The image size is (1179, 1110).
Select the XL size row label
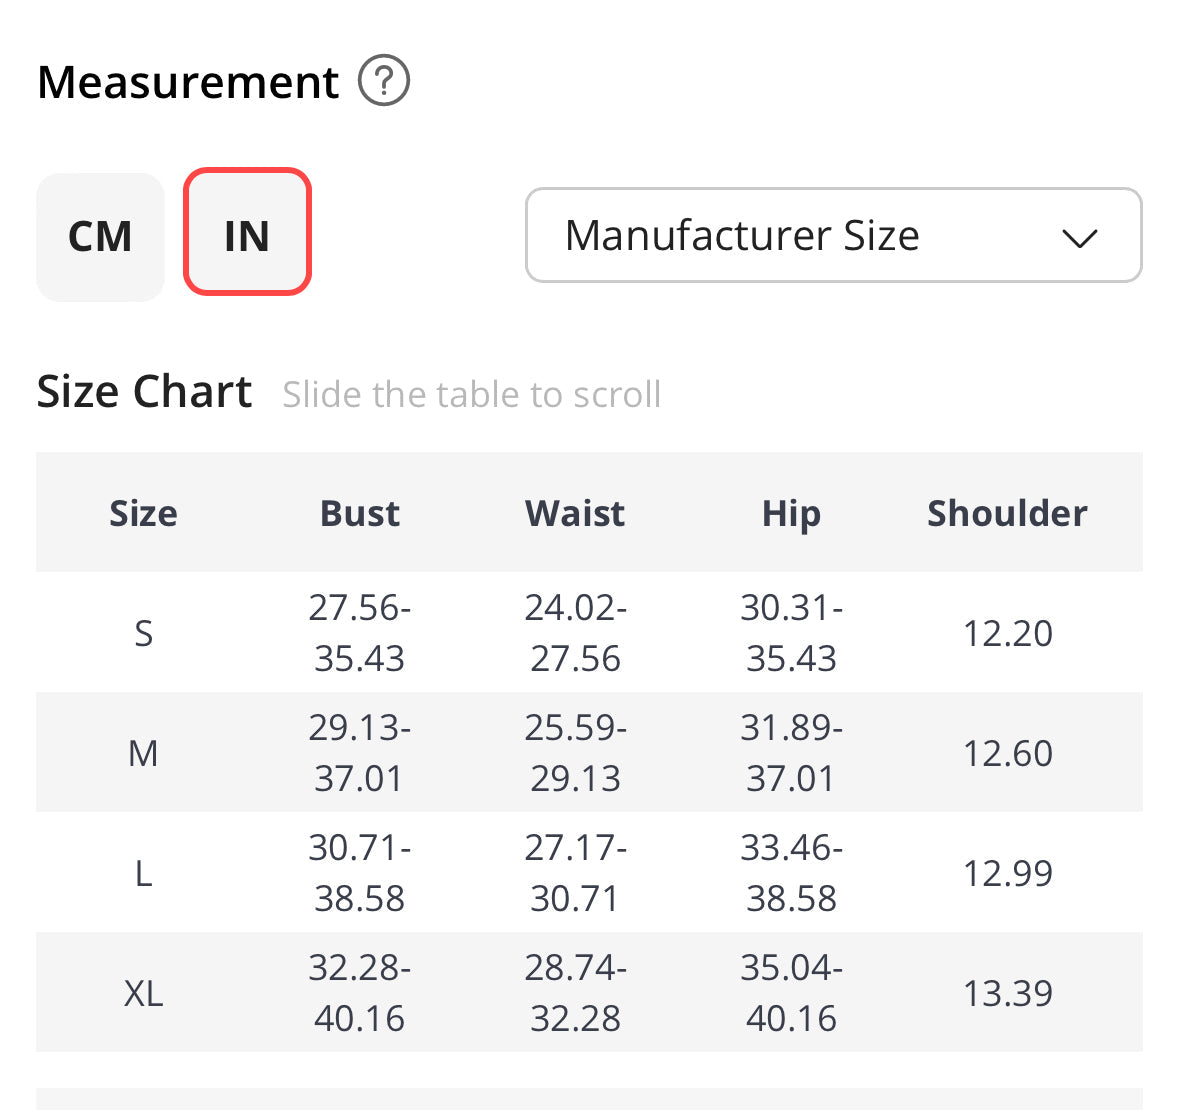click(143, 993)
